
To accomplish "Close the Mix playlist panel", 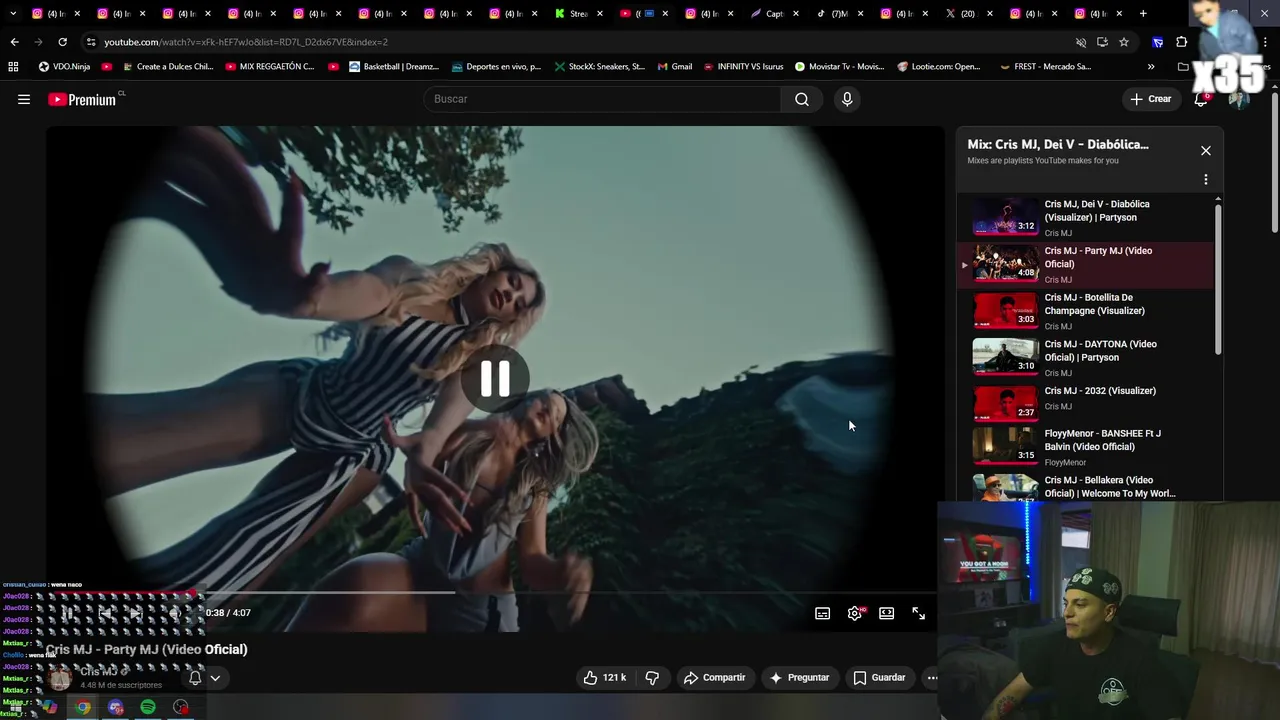I will 1205,150.
